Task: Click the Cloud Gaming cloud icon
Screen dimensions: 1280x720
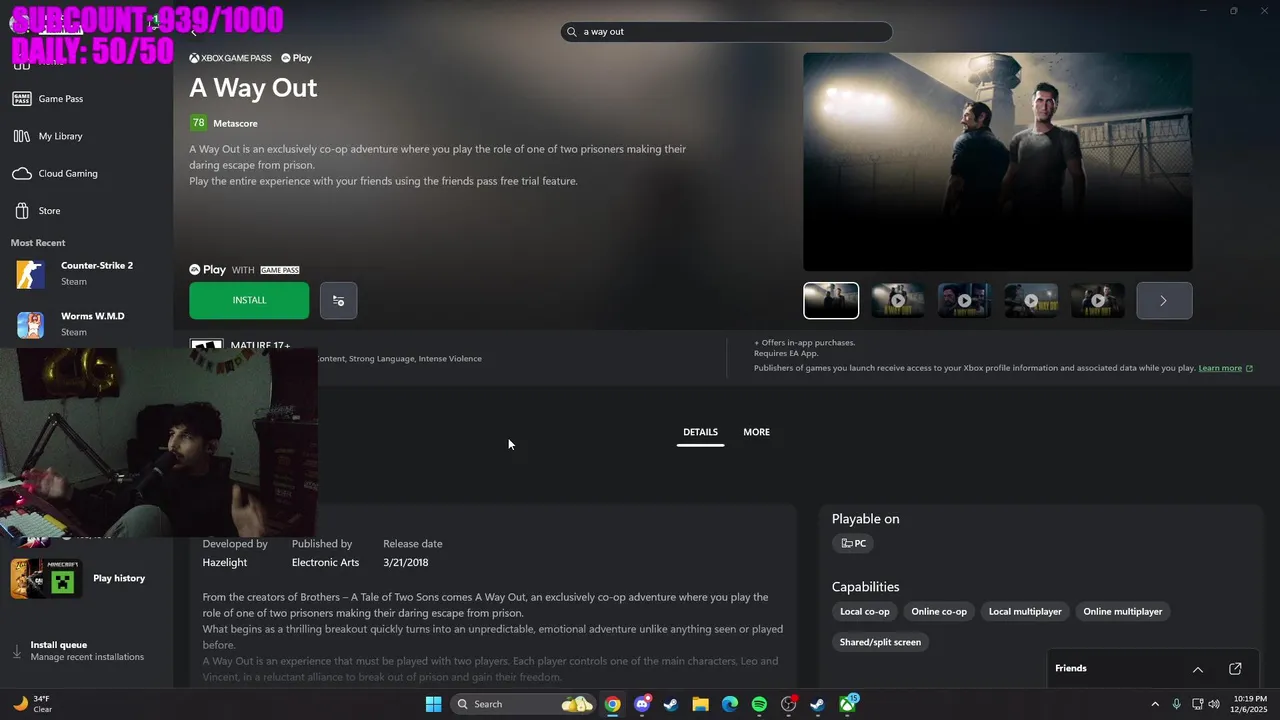Action: pos(22,173)
